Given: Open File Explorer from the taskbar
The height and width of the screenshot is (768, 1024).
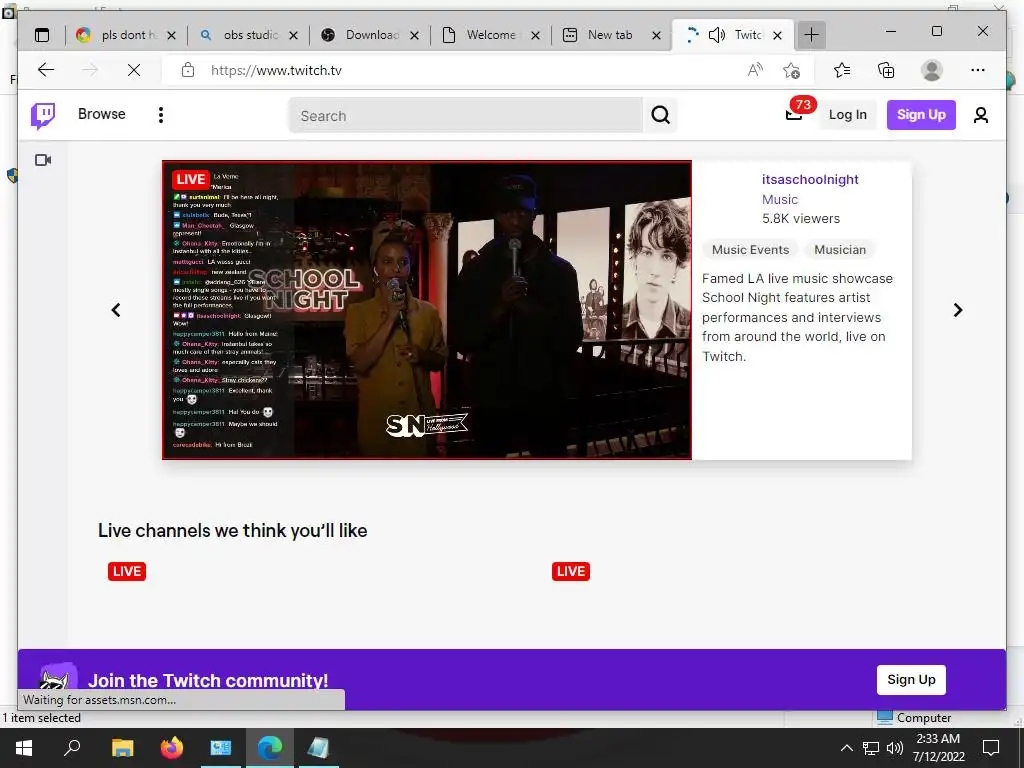Looking at the screenshot, I should [x=123, y=748].
